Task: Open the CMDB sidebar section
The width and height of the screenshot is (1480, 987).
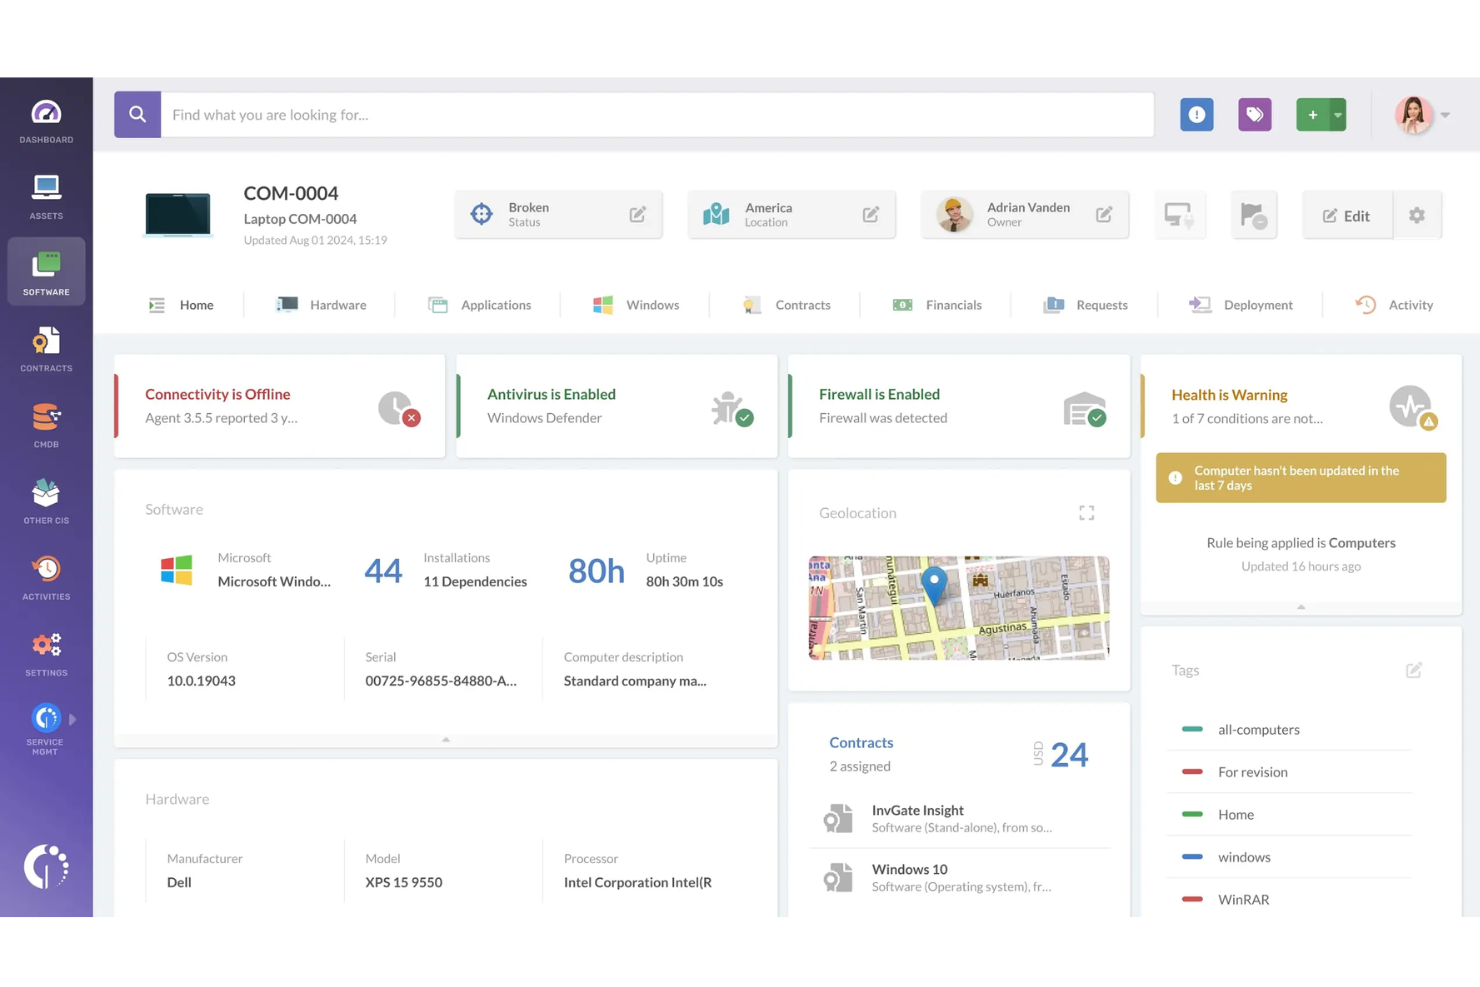Action: [x=45, y=423]
